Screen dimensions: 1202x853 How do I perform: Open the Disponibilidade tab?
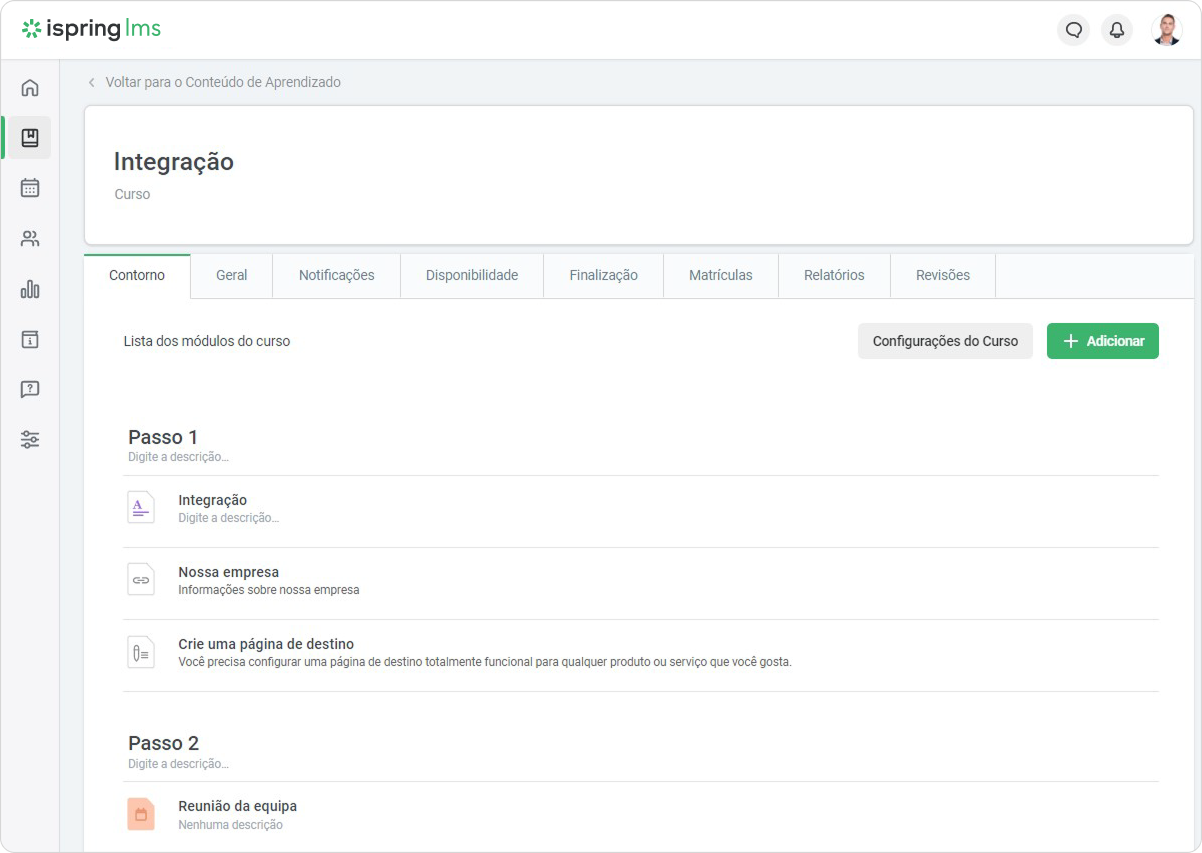pyautogui.click(x=471, y=275)
